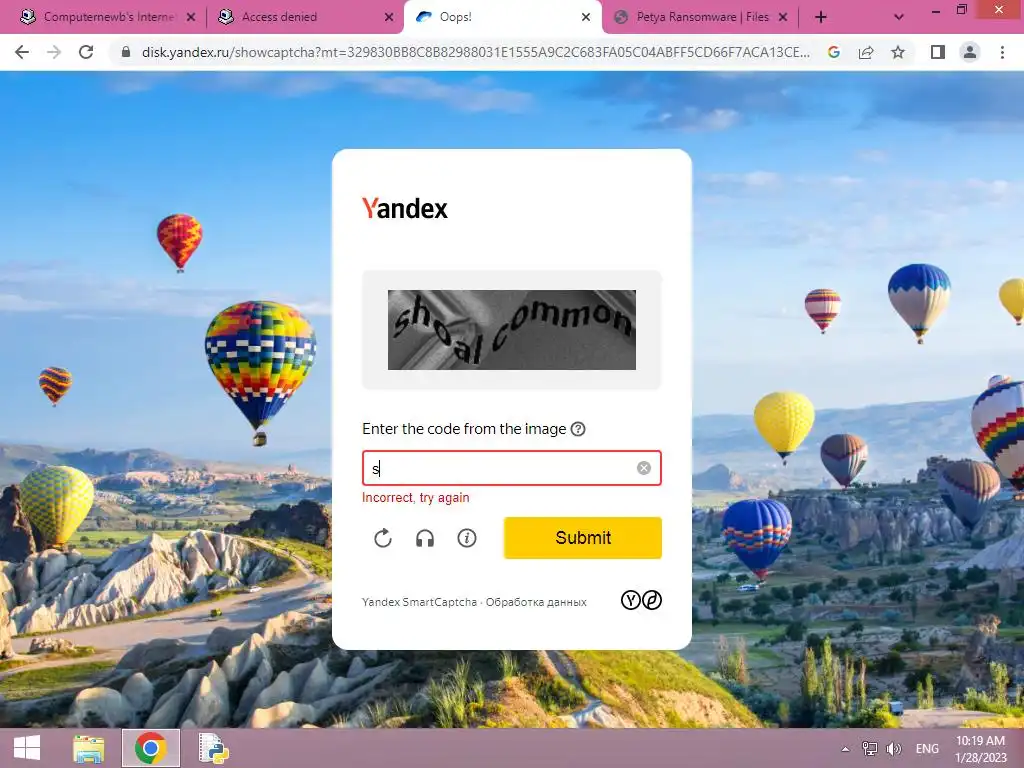Open Google icon in address bar
This screenshot has height=768, width=1024.
tap(834, 52)
